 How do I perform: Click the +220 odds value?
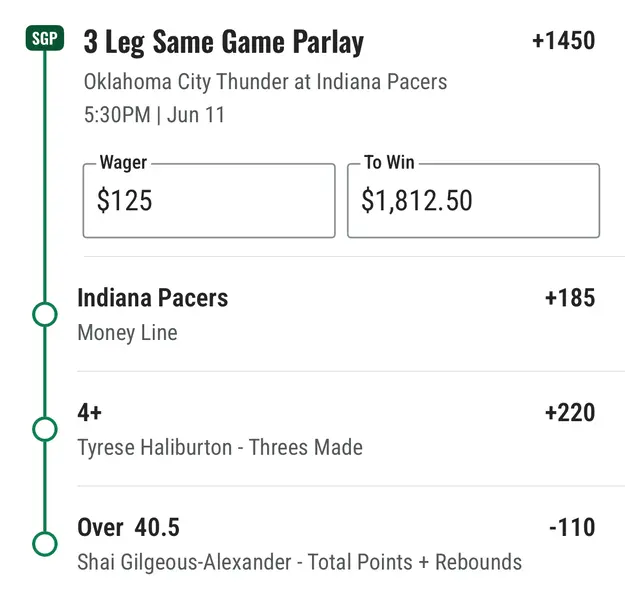tap(569, 412)
